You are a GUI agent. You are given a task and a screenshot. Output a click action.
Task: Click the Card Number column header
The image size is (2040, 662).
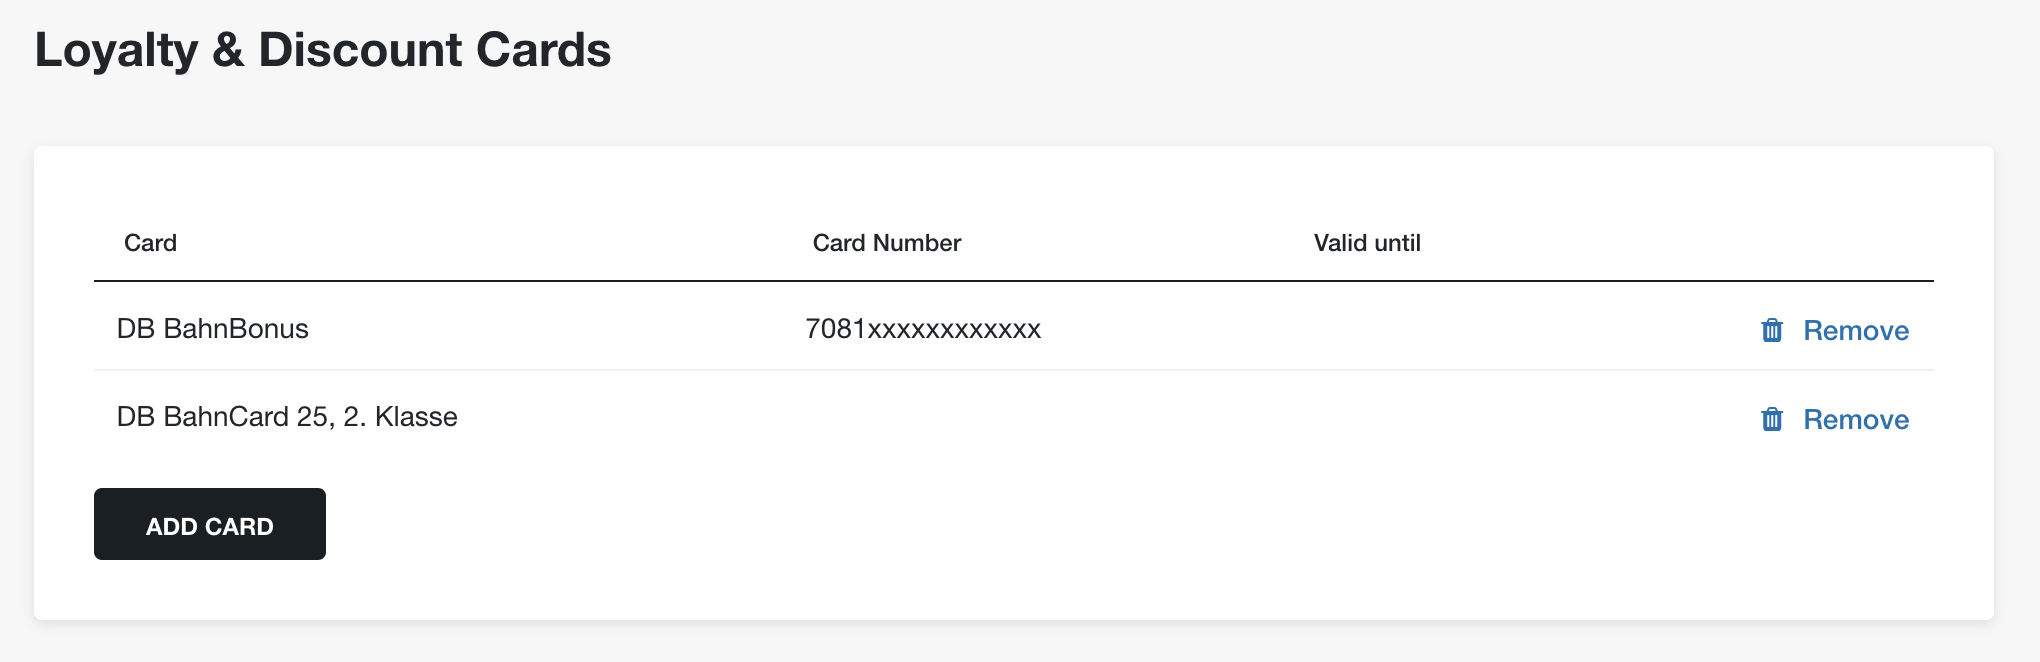click(886, 243)
